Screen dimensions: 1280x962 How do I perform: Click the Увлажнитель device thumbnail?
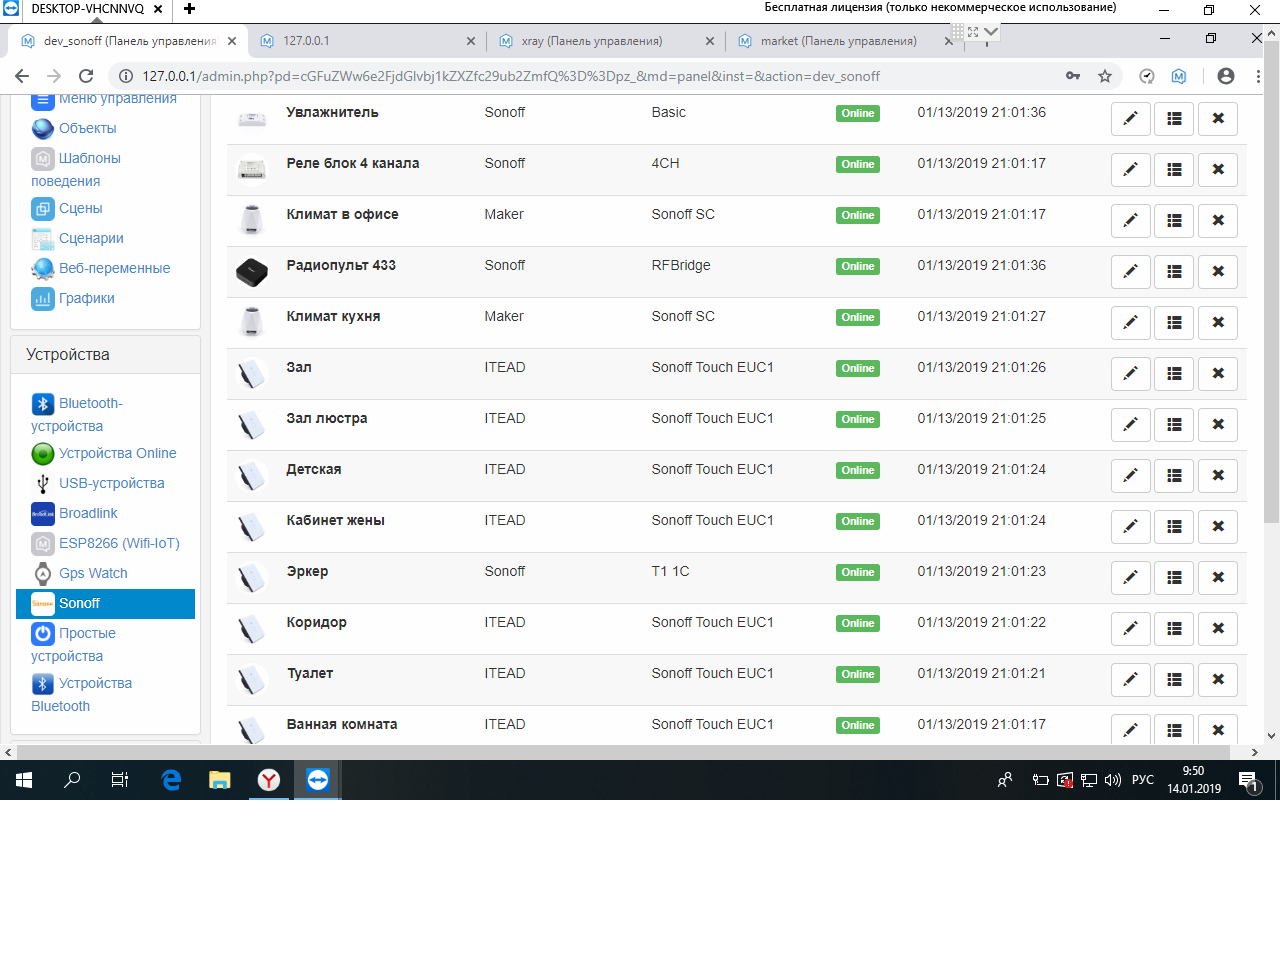click(252, 119)
